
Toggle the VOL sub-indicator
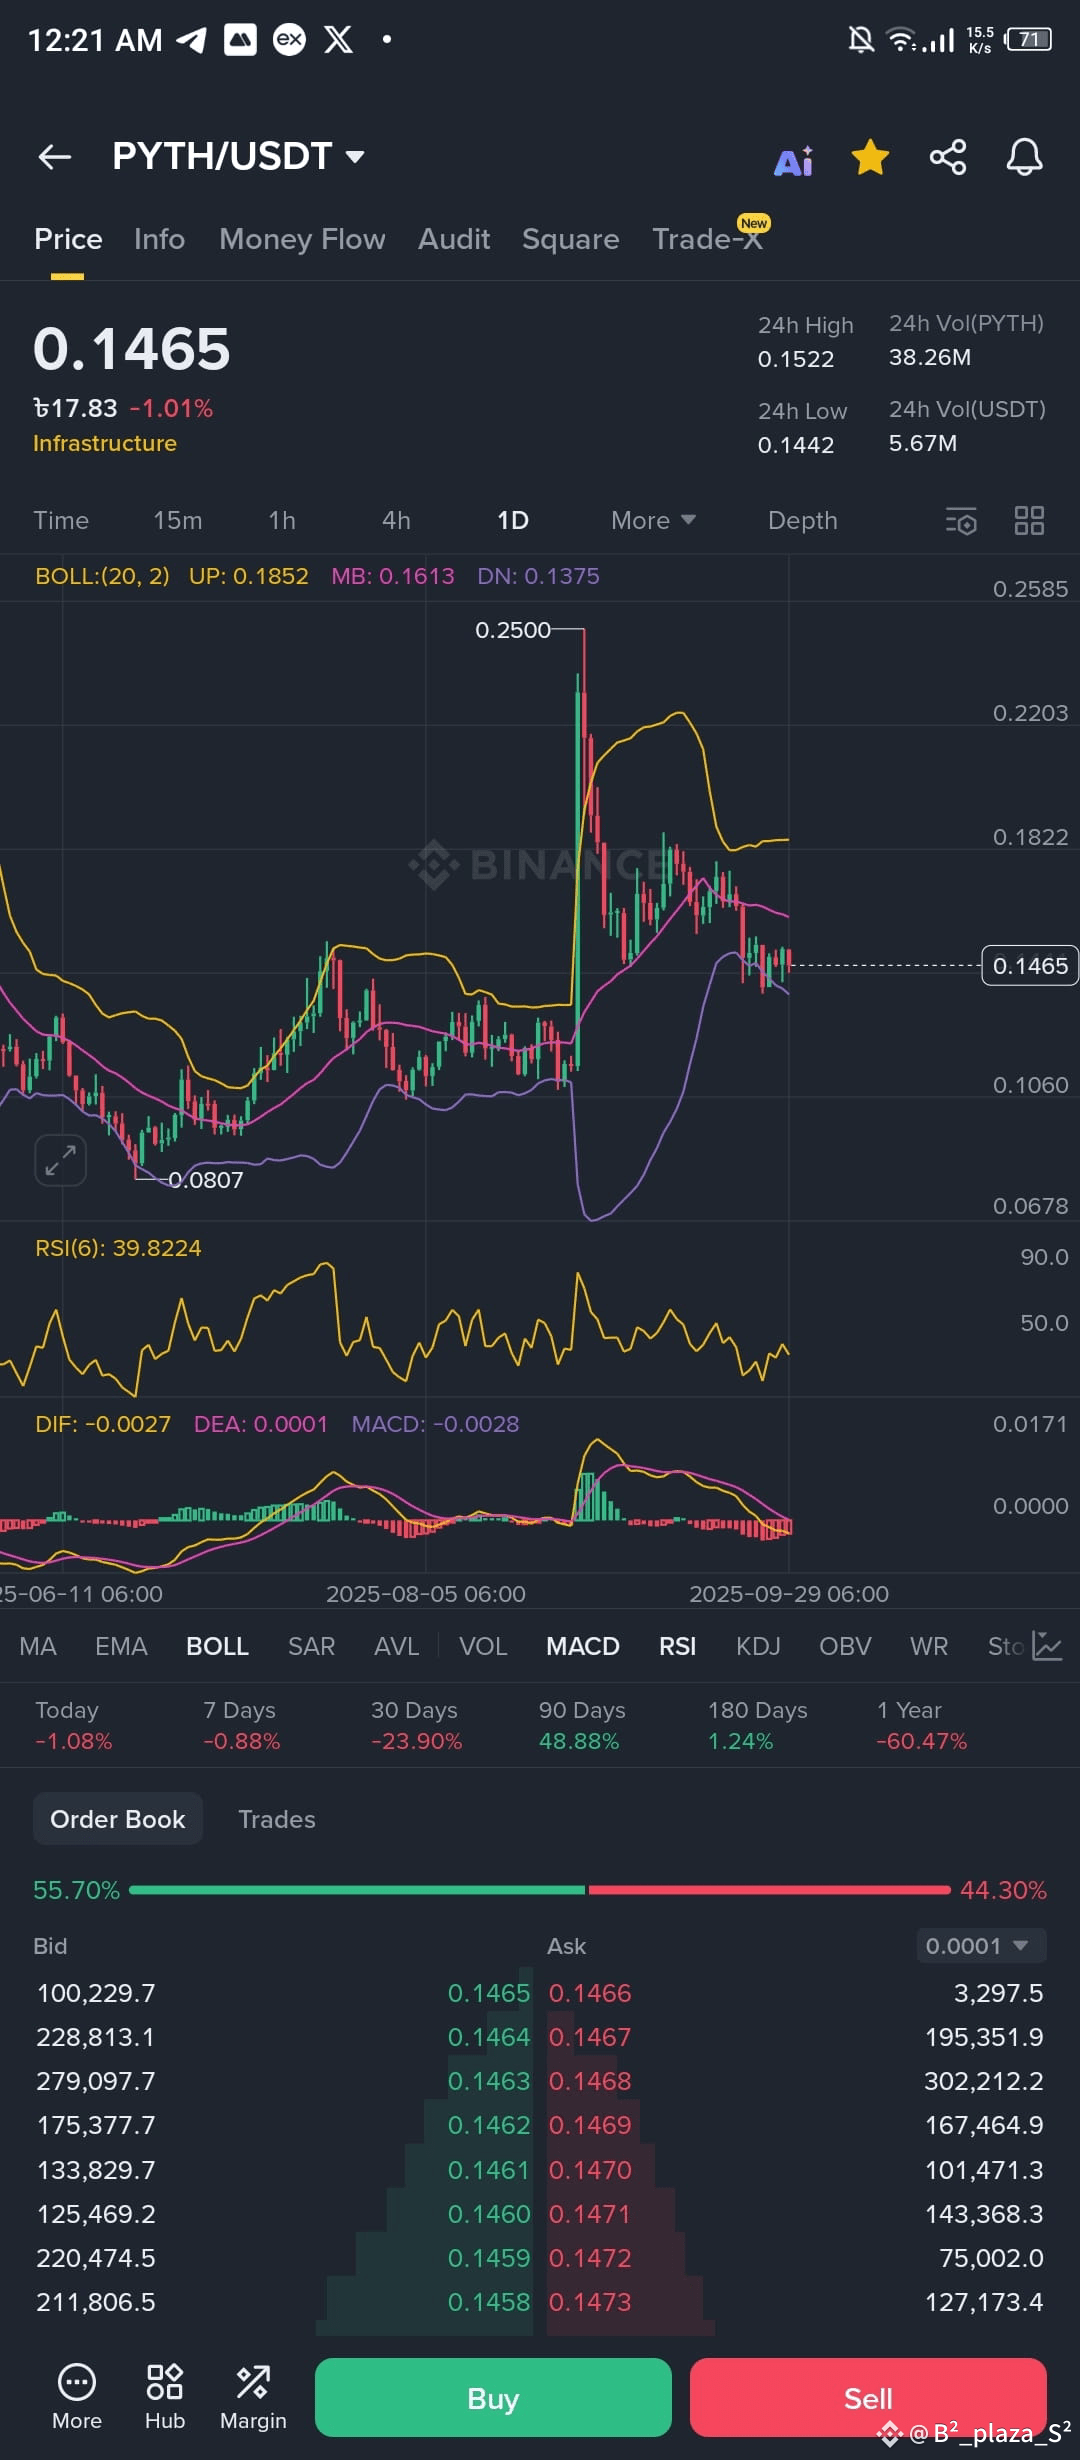click(483, 1646)
